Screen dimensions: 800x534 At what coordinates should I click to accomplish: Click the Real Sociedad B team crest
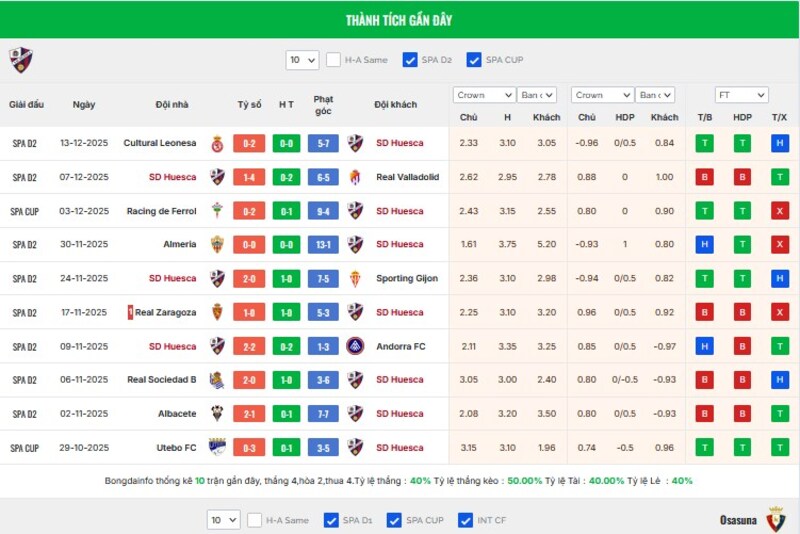[x=217, y=380]
